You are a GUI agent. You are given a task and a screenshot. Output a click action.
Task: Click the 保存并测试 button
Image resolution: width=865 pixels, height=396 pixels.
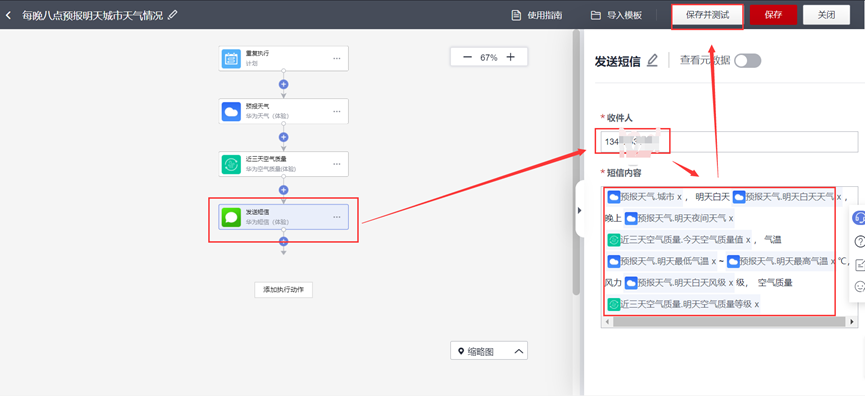[707, 15]
